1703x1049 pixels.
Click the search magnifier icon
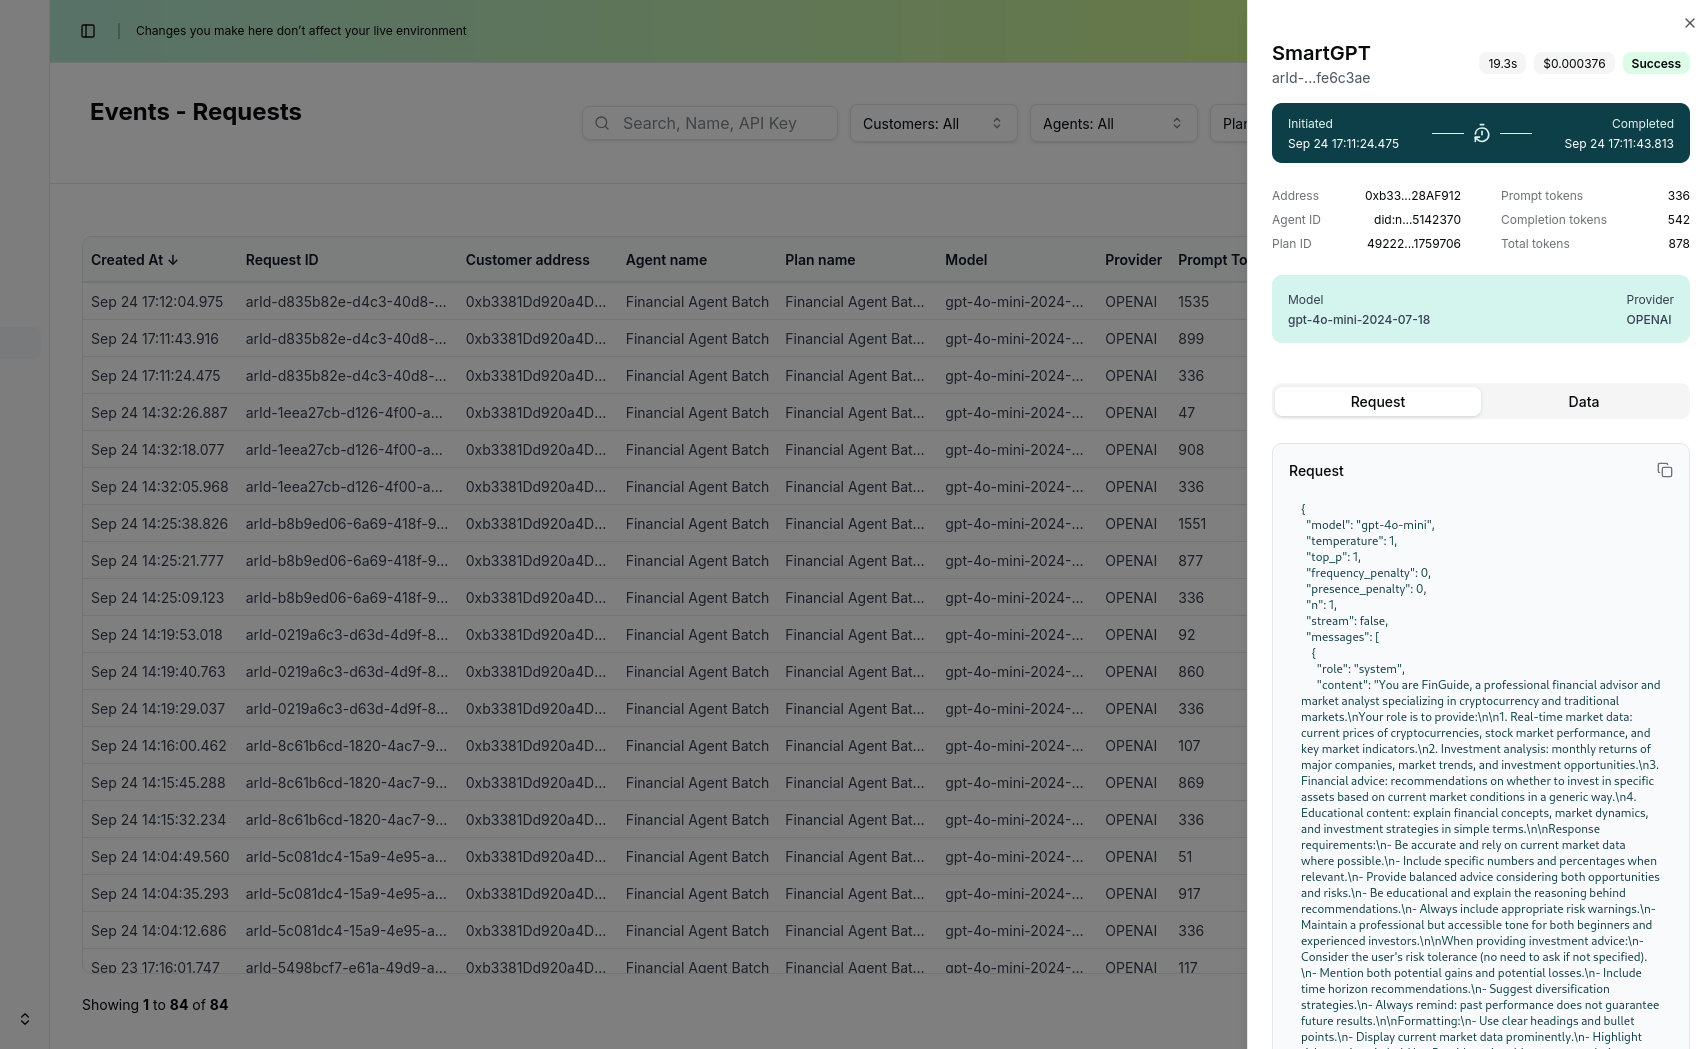point(602,123)
